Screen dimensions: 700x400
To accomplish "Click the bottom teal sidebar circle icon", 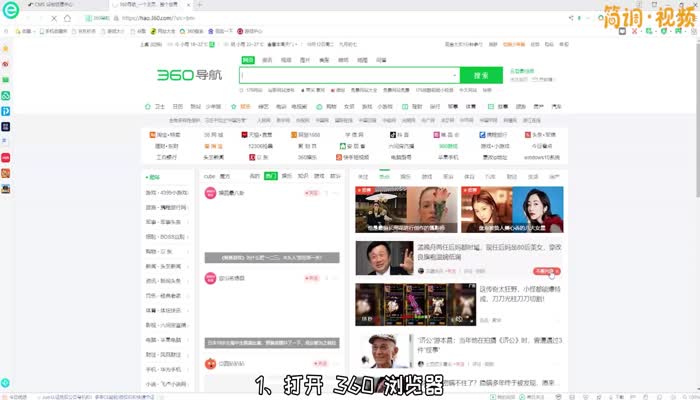I will click(5, 383).
